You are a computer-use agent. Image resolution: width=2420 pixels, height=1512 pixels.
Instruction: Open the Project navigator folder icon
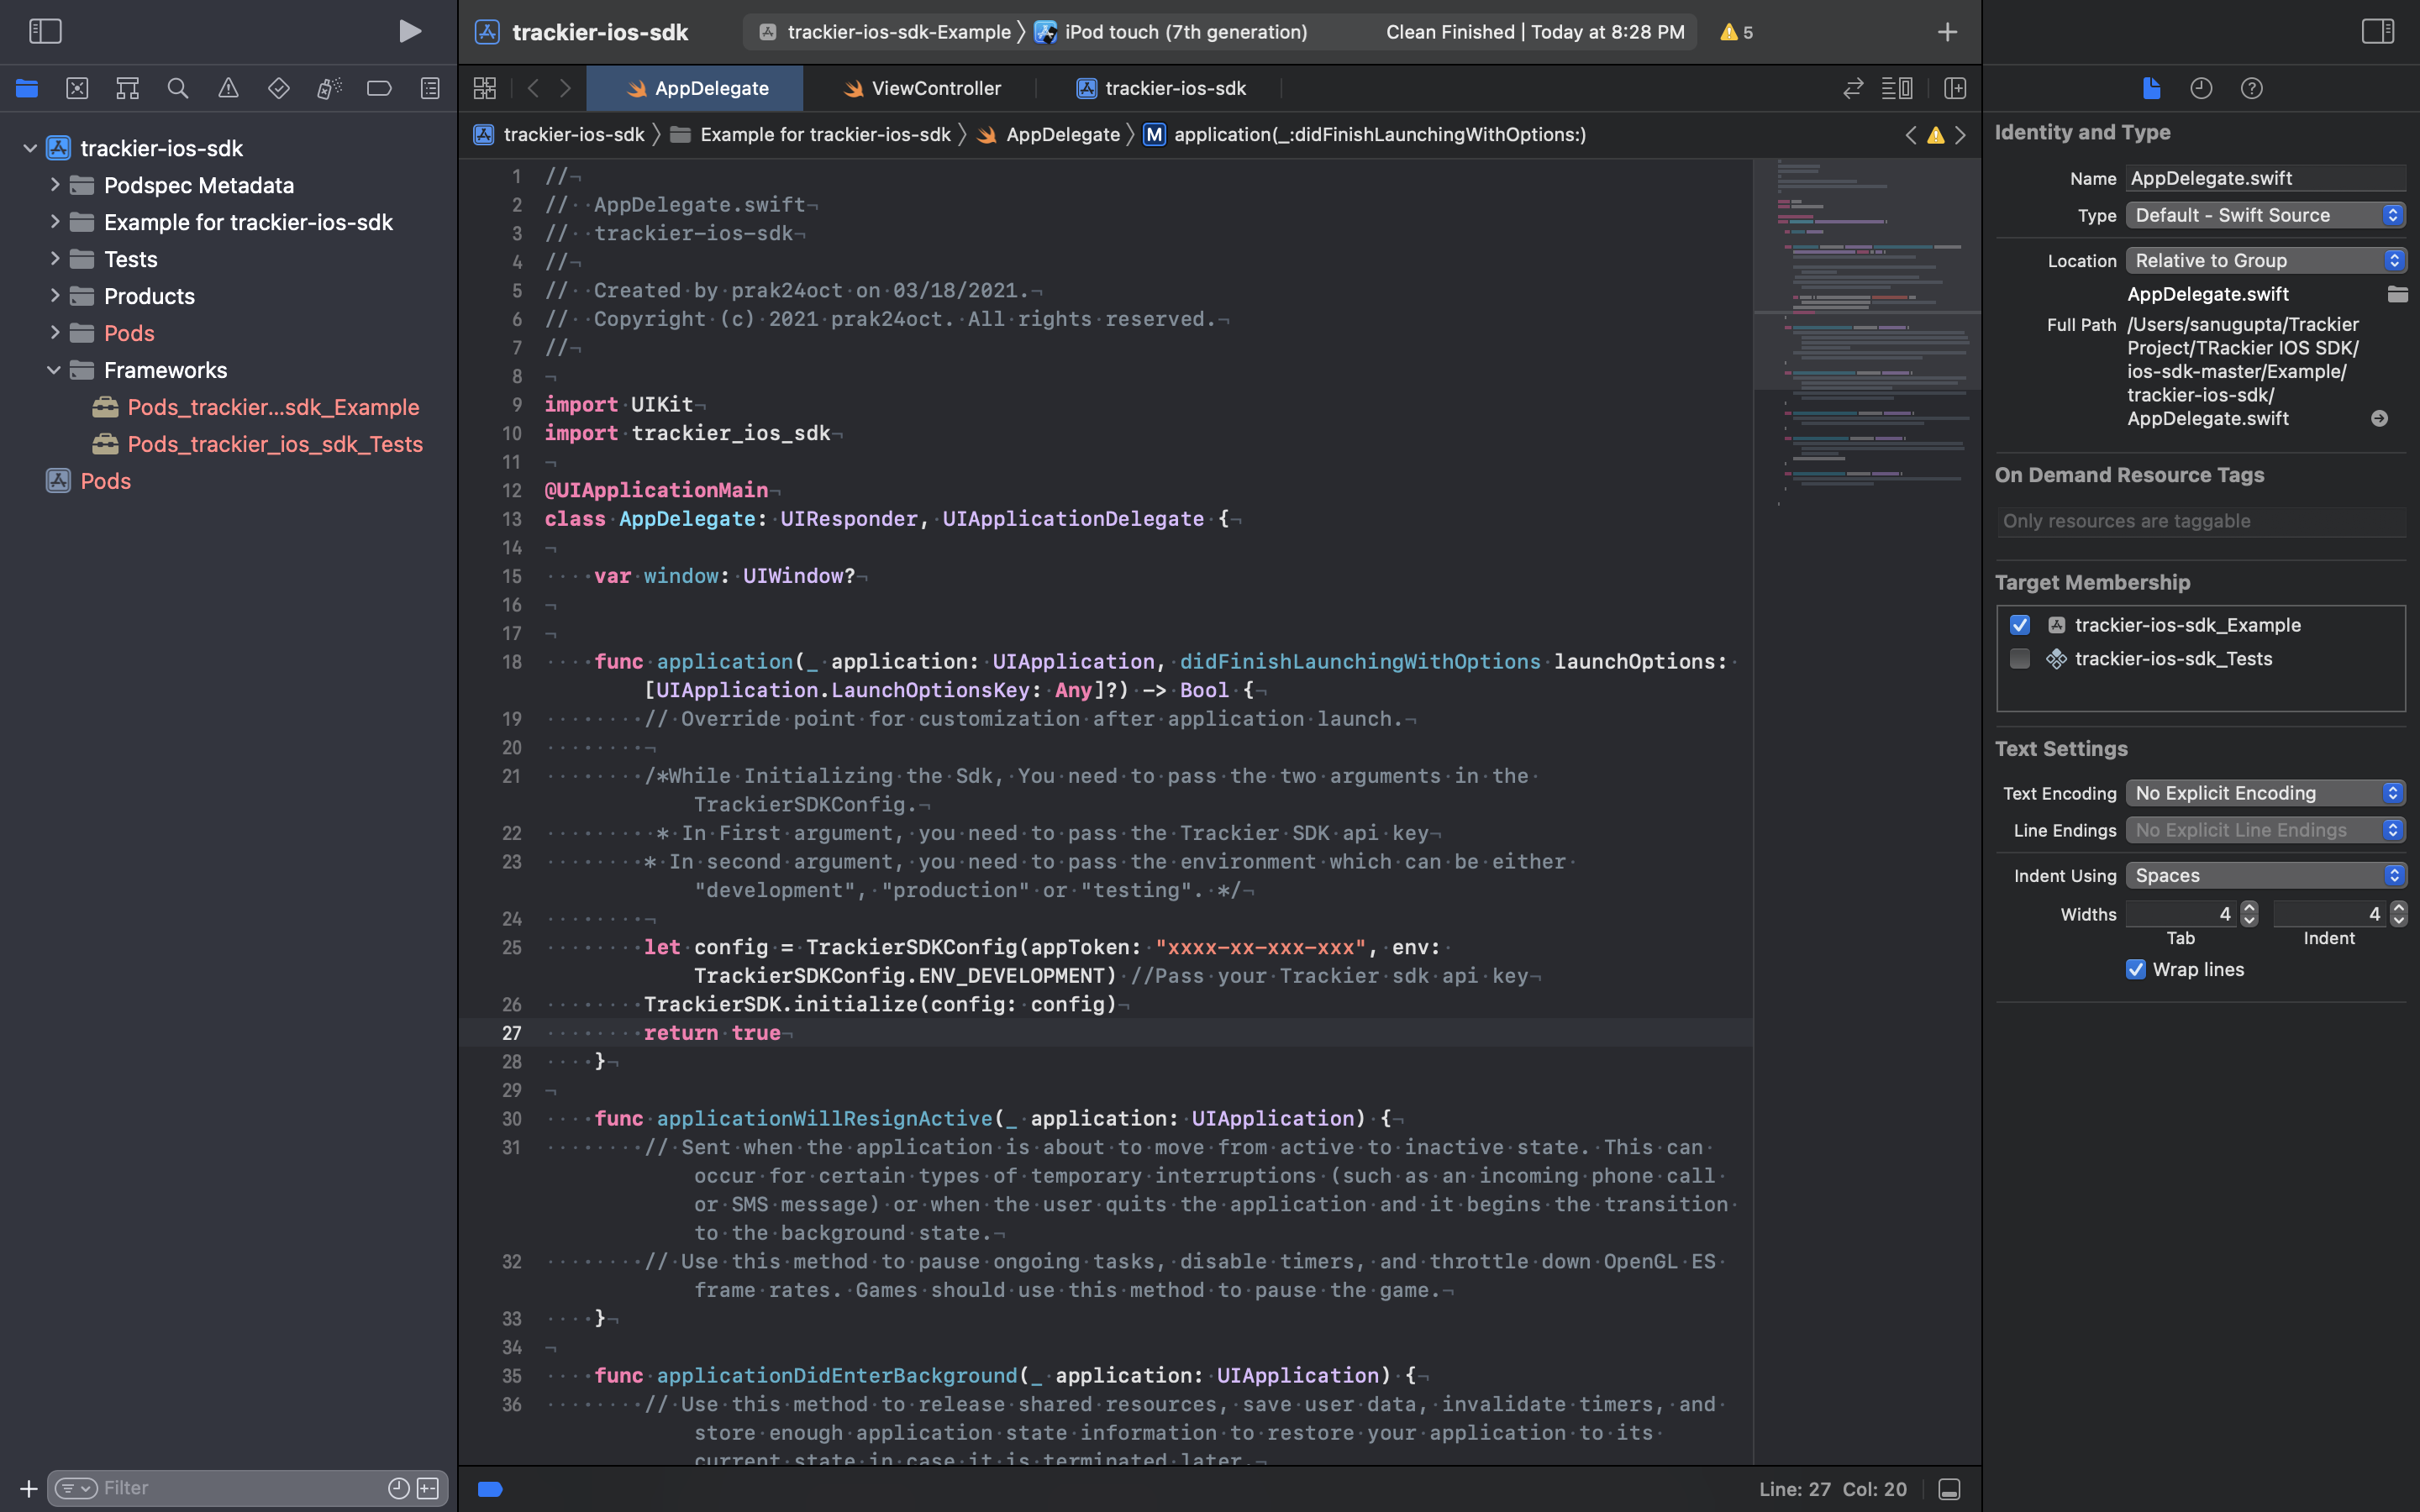(x=27, y=88)
